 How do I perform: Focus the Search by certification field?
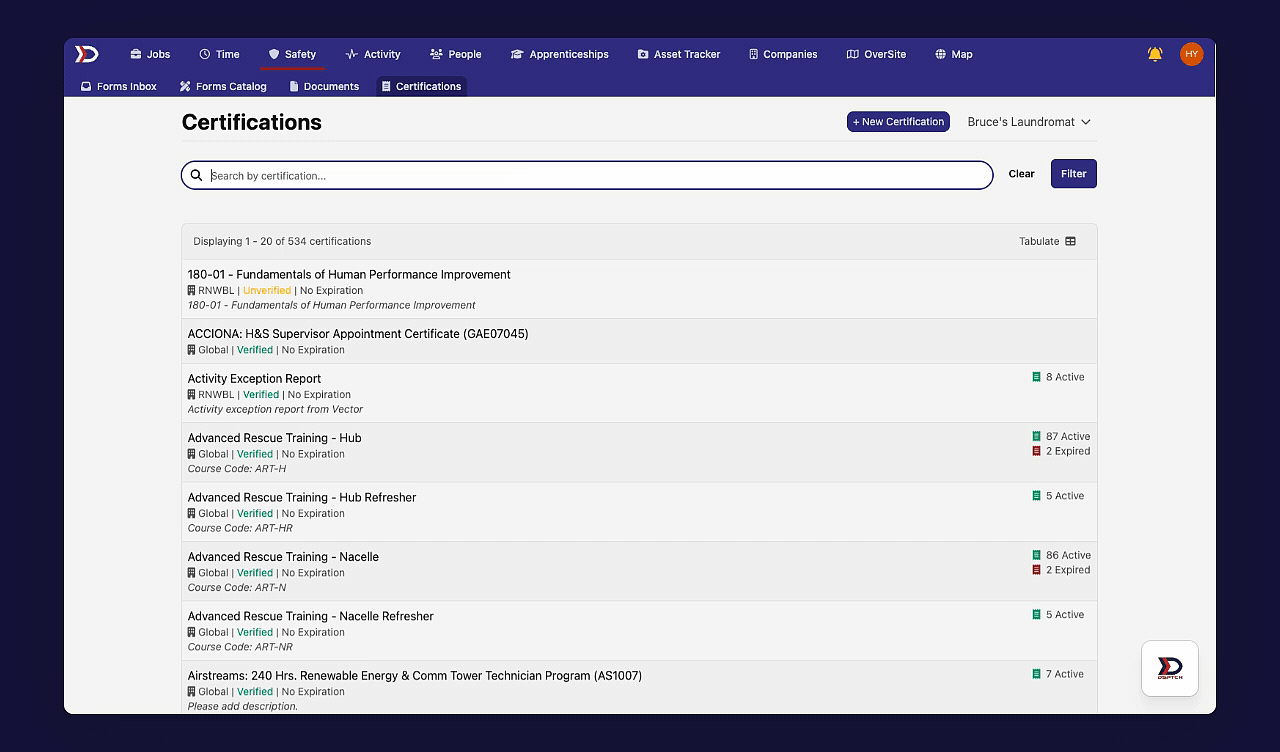tap(587, 175)
